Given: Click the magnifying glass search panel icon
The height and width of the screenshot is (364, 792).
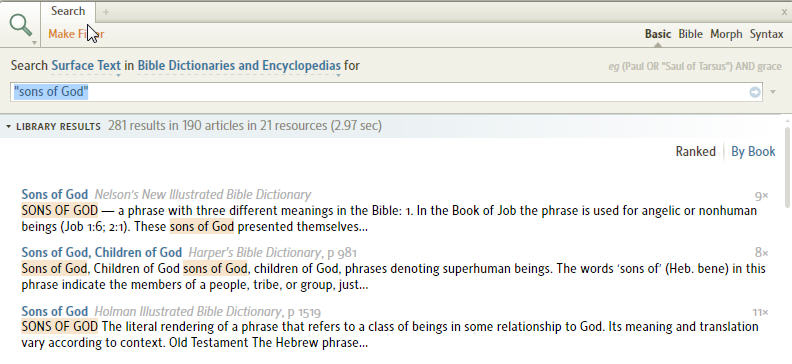Looking at the screenshot, I should point(20,25).
